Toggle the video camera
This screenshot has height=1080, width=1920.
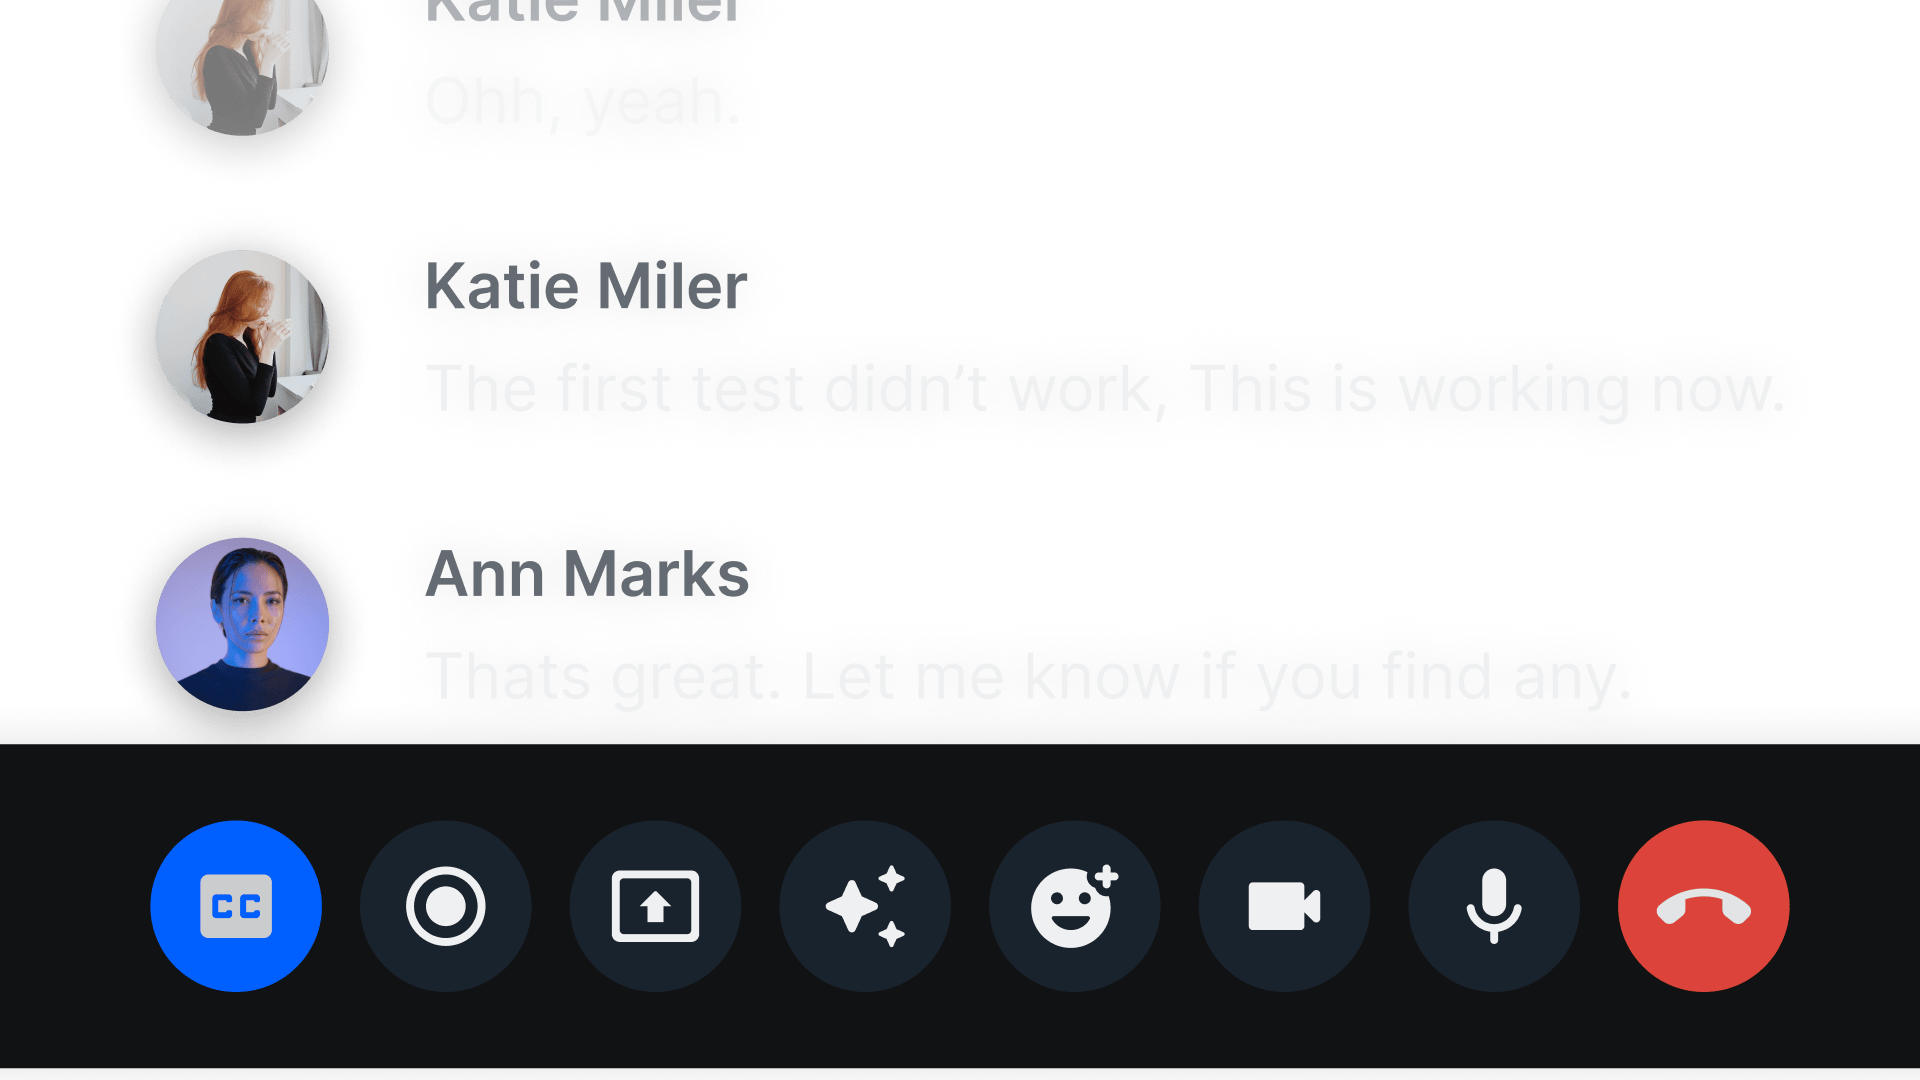(1284, 906)
